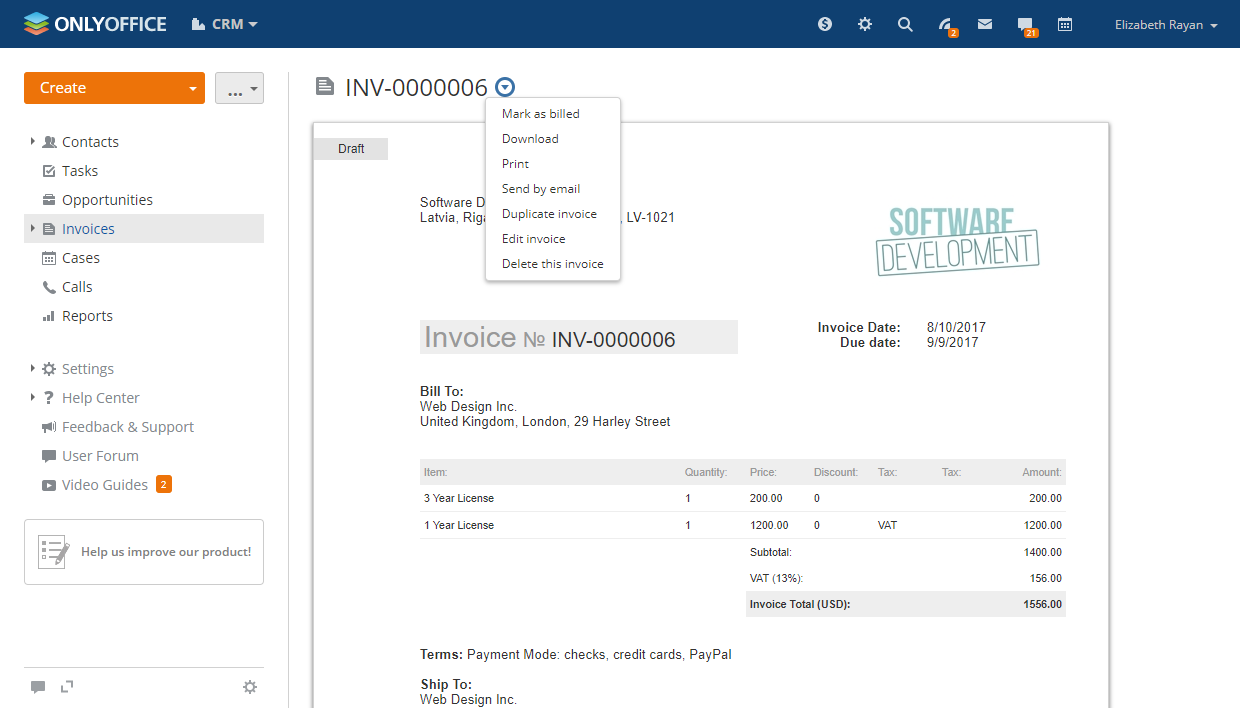
Task: Open the mail envelope icon
Action: pos(985,24)
